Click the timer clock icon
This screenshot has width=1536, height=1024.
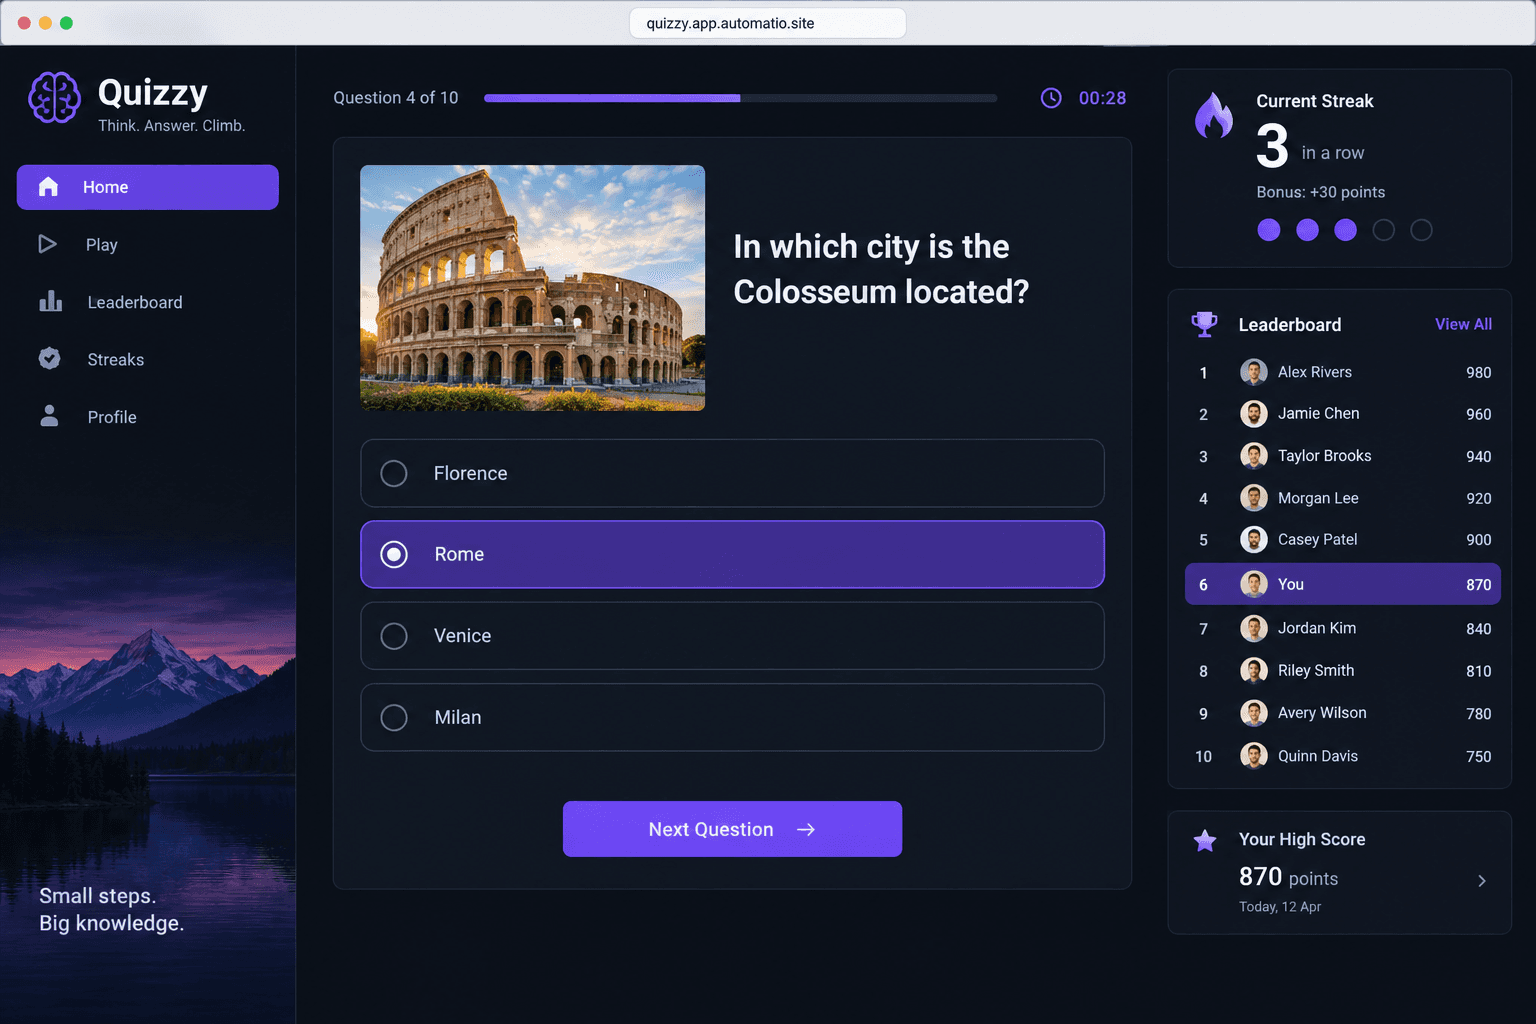point(1051,98)
